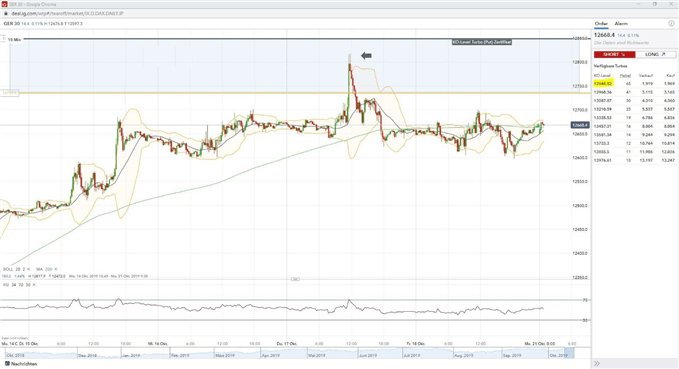The image size is (679, 369).
Task: Select the turbo row with Hebel 19
Action: pos(634,118)
